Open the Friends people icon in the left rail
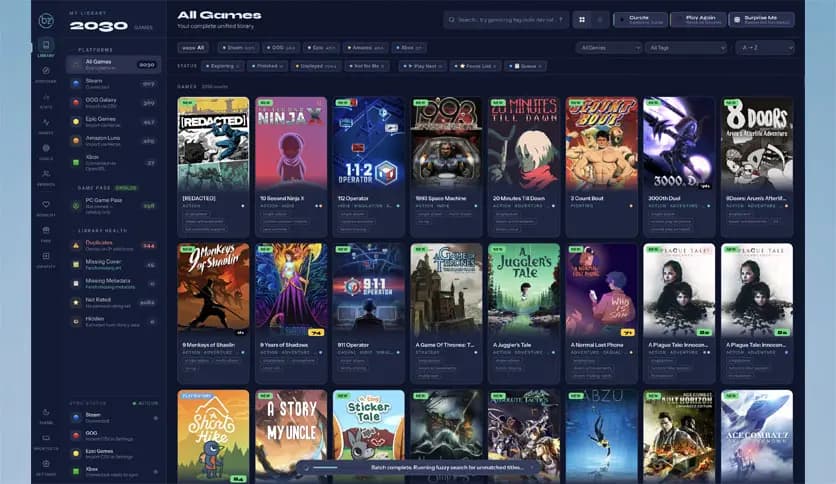 (46, 174)
